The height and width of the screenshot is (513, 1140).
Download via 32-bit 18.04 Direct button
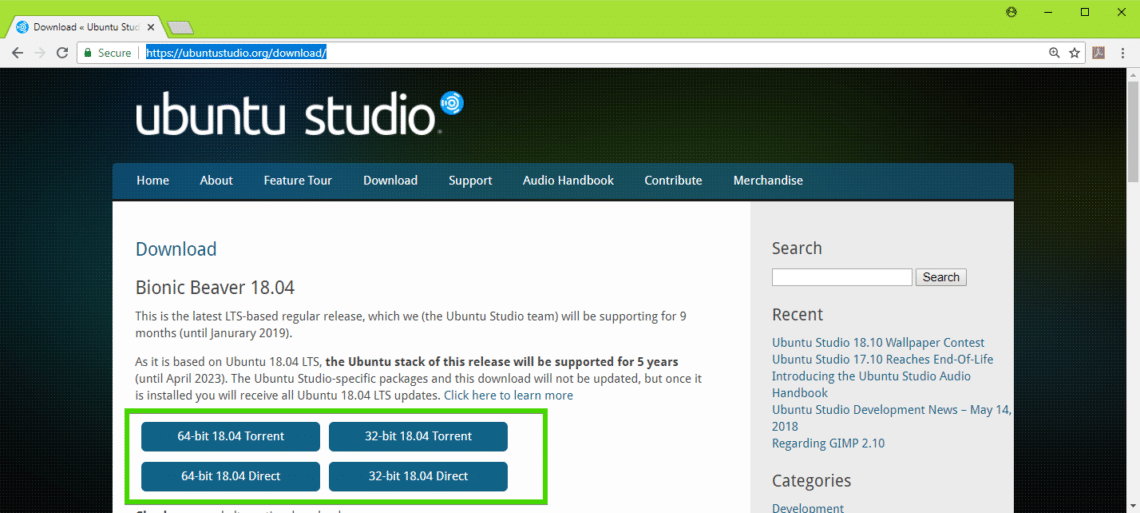418,477
